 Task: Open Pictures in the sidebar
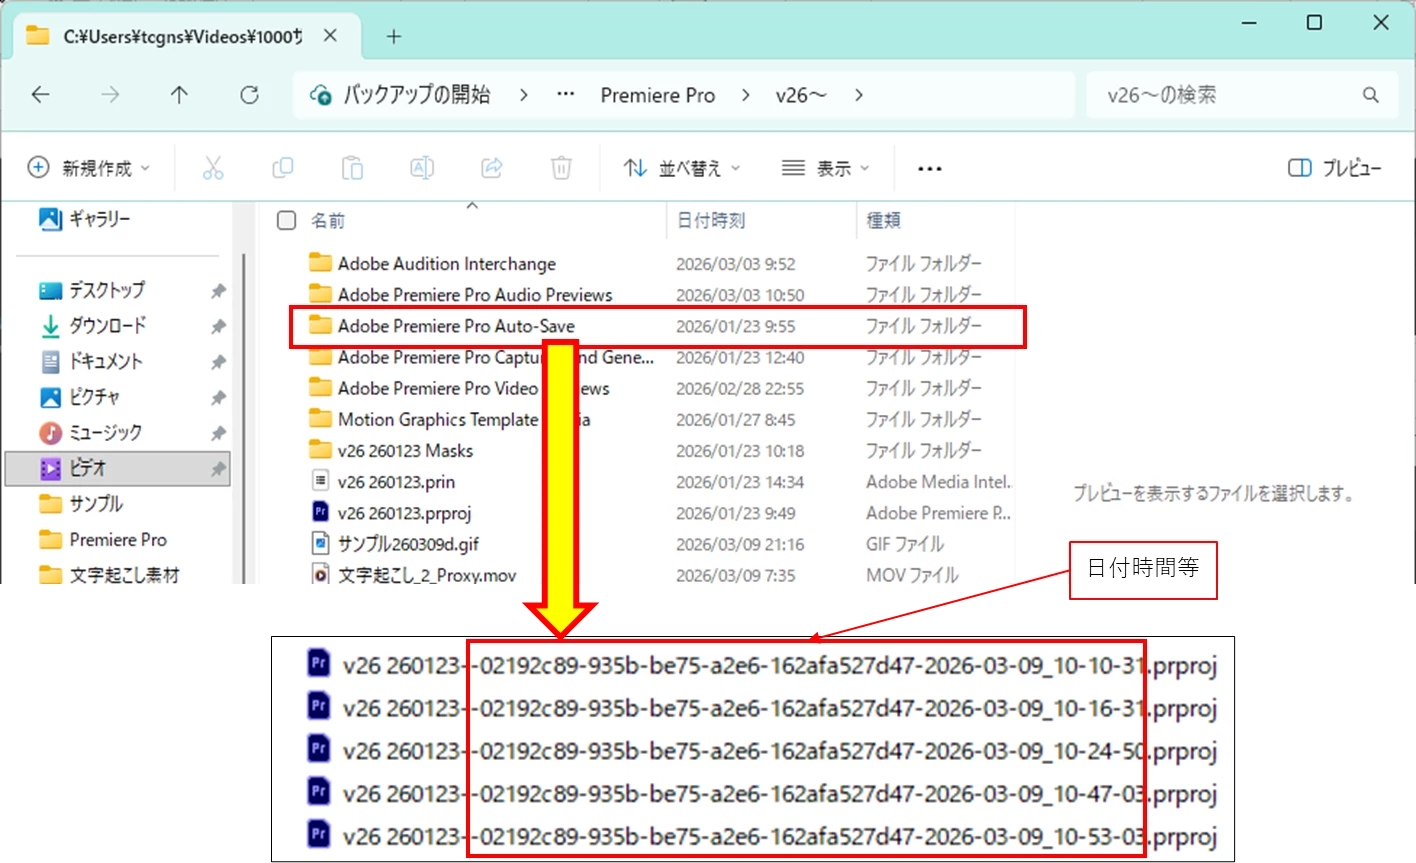click(80, 397)
